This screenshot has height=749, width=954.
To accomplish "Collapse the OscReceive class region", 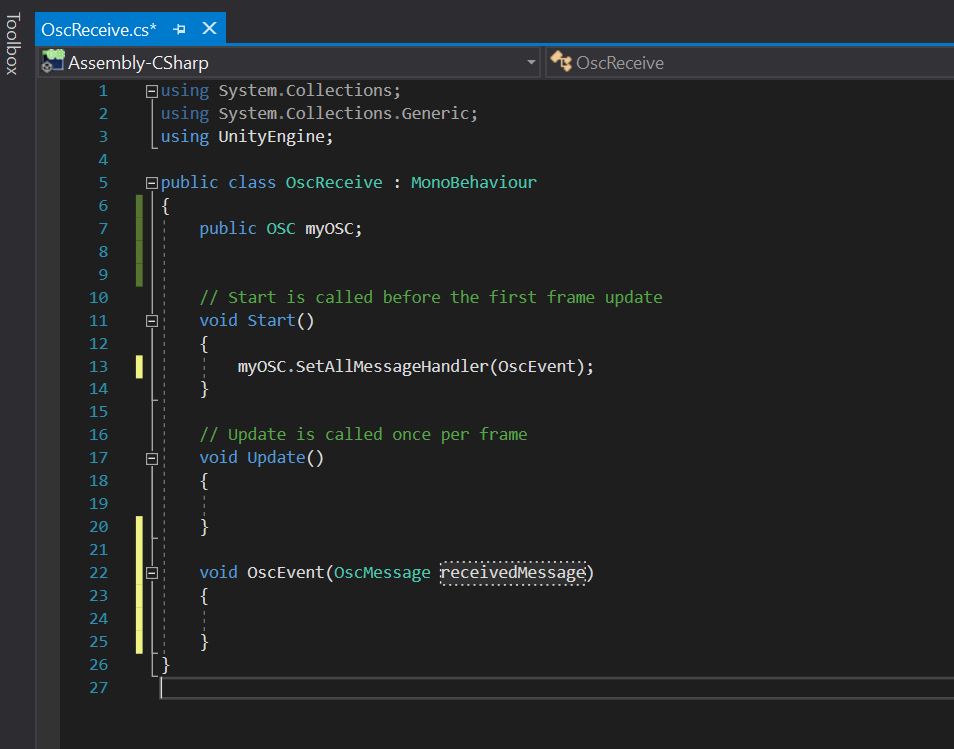I will 152,183.
